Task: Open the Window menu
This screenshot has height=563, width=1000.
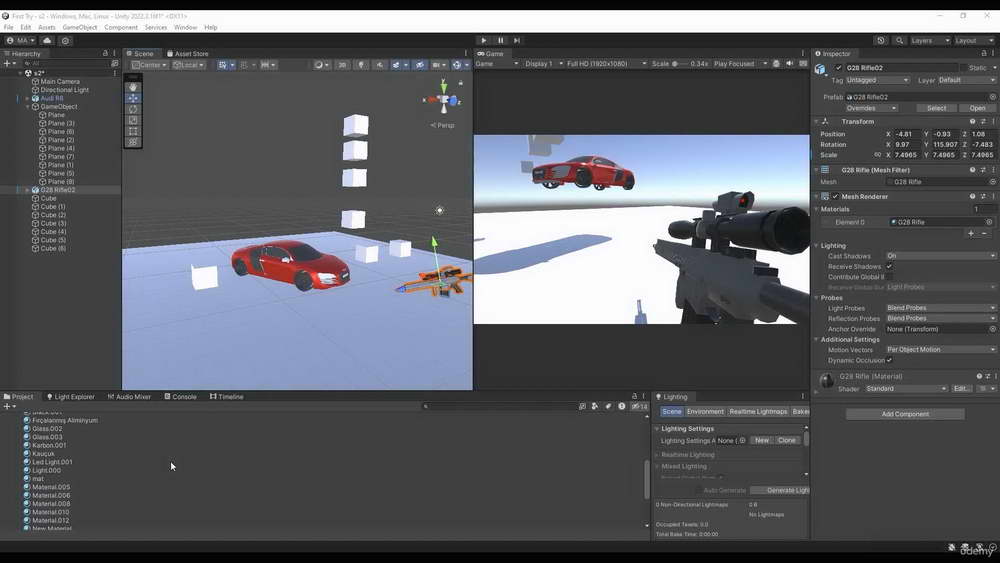Action: coord(185,27)
